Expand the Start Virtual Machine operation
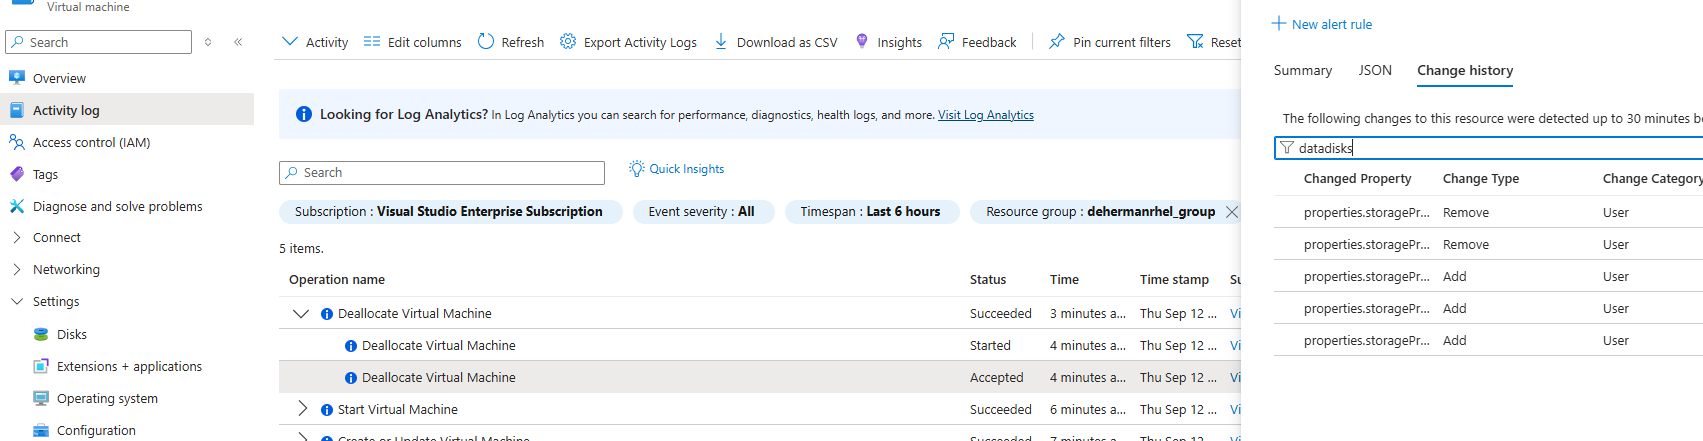Screen dimensions: 1703x441 (303, 409)
